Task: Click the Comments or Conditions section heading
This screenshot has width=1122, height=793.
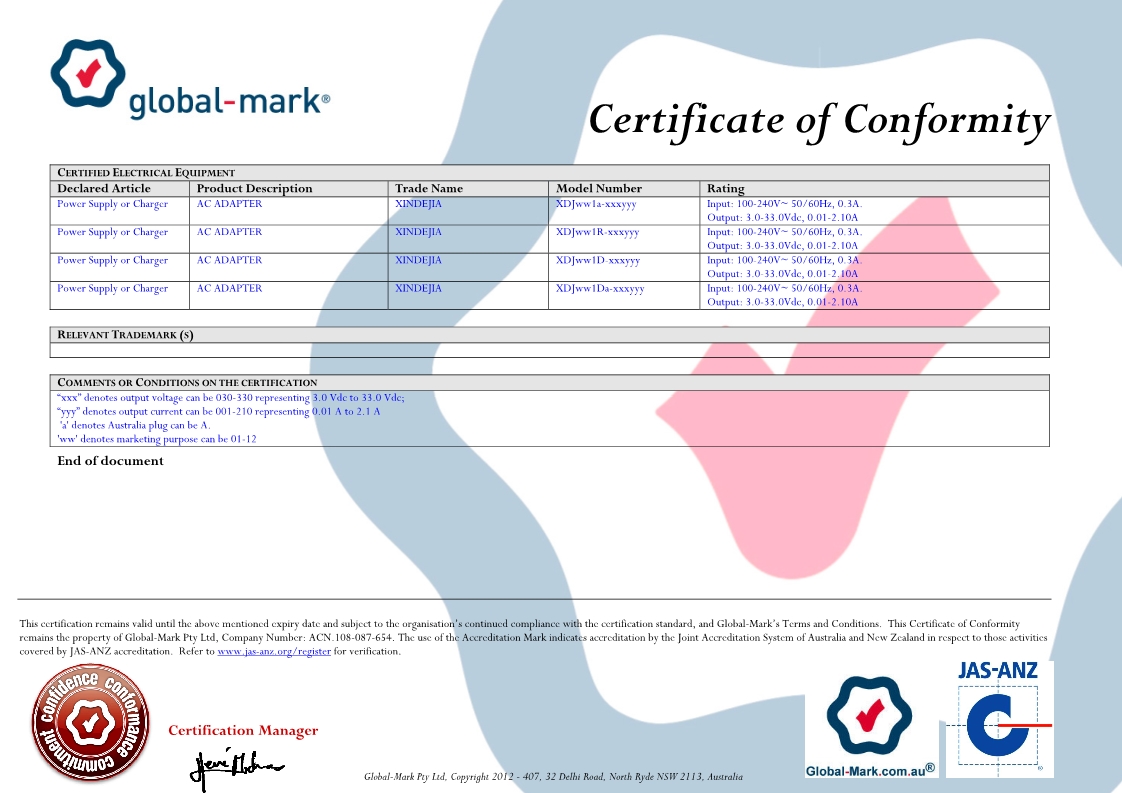Action: pyautogui.click(x=187, y=382)
